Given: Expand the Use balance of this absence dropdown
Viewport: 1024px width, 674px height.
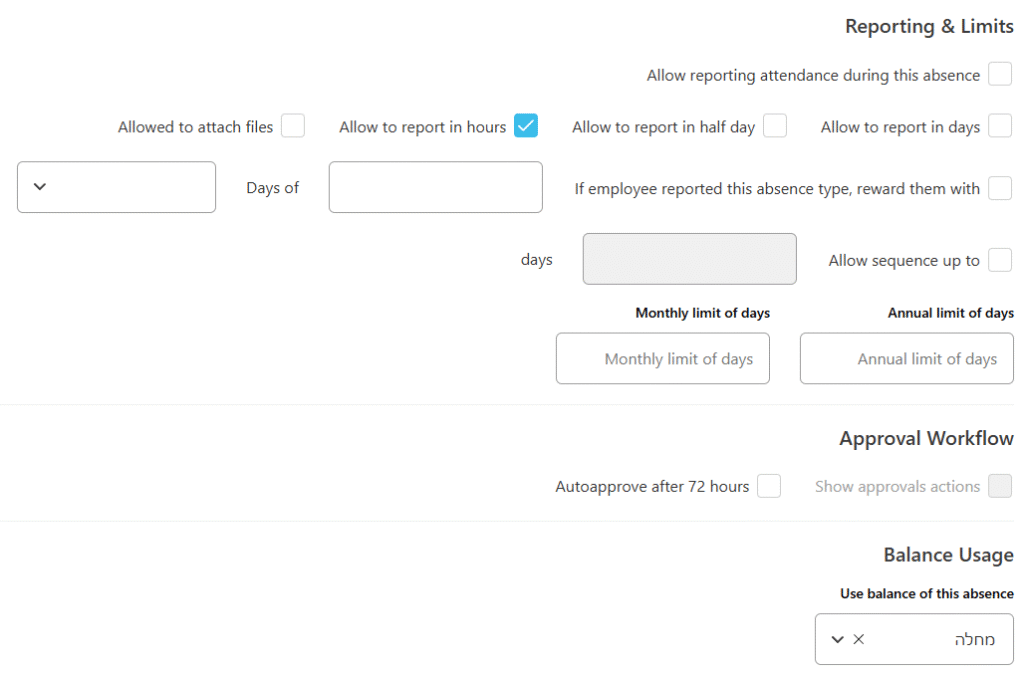Looking at the screenshot, I should (x=838, y=640).
